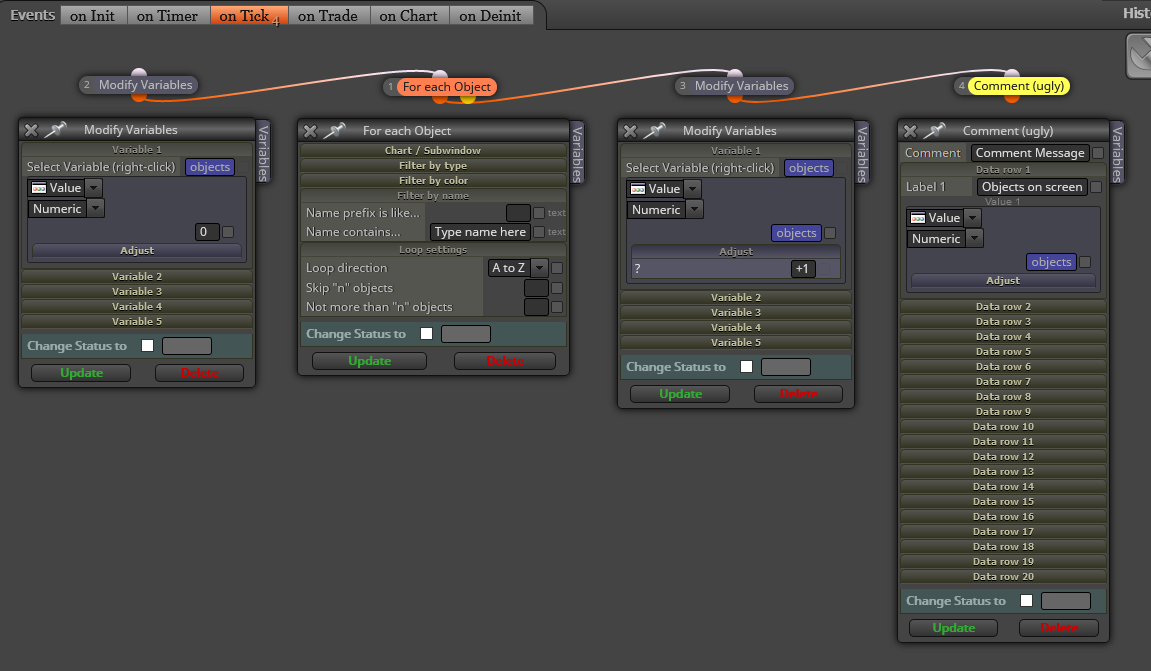
Task: Switch to the on Chart event tab
Action: coord(408,15)
